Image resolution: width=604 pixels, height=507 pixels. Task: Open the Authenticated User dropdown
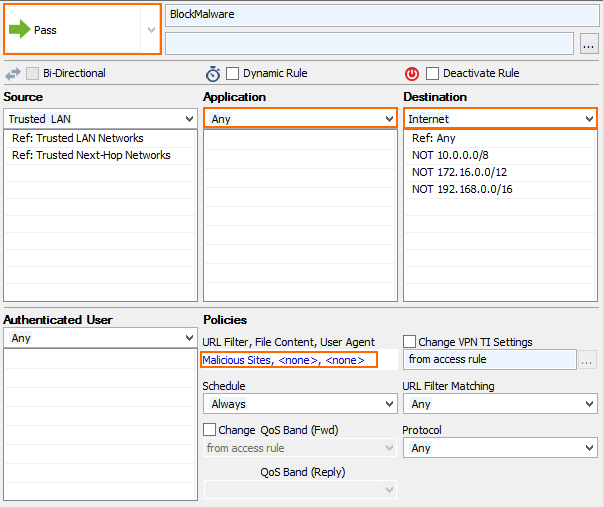coord(100,338)
